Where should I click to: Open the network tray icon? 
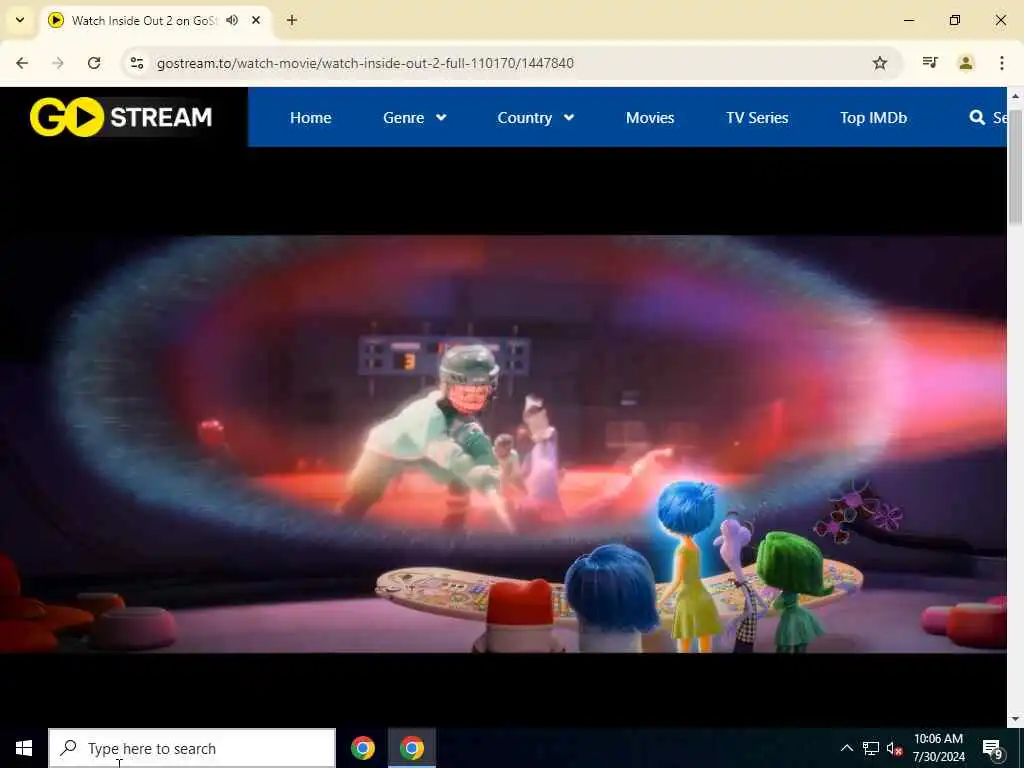[x=871, y=748]
